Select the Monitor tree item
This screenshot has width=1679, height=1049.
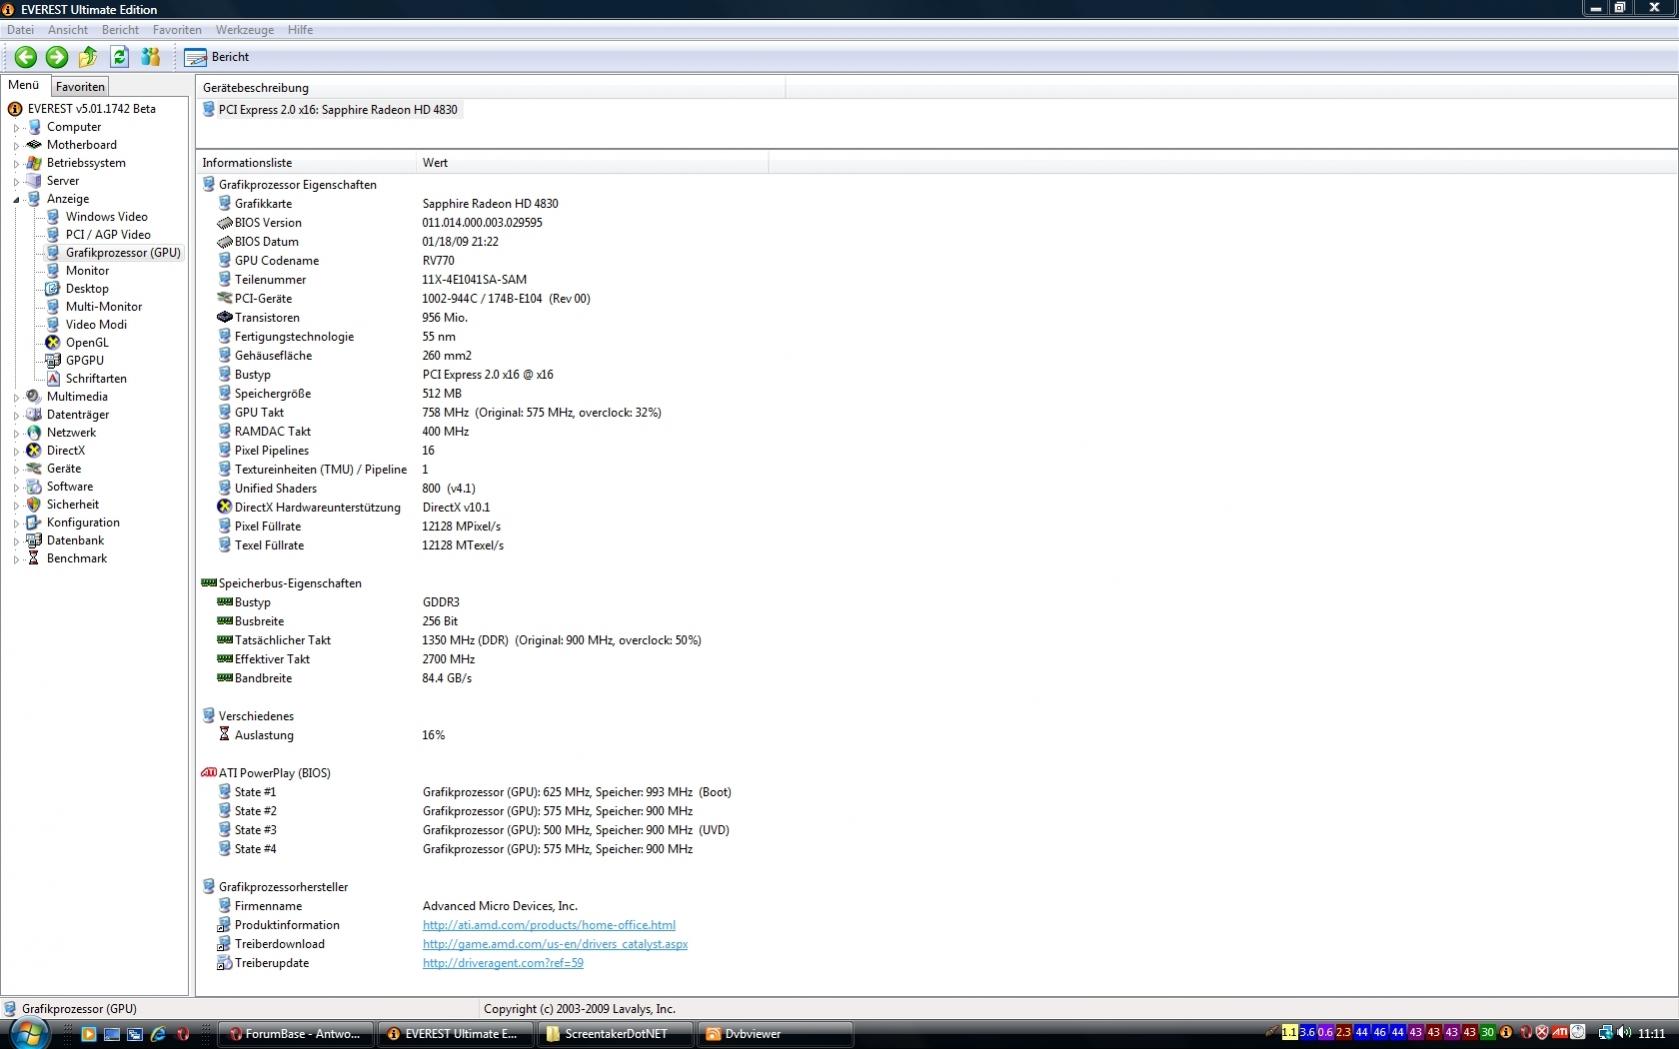pos(87,271)
